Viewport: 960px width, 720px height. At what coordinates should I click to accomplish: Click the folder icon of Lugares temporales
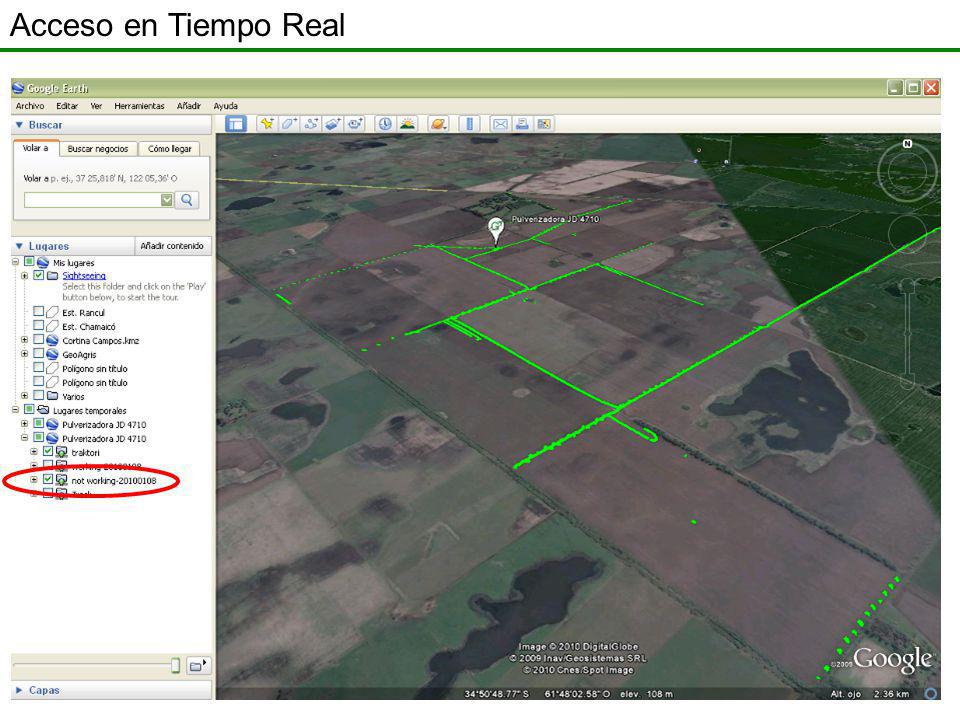coord(43,410)
